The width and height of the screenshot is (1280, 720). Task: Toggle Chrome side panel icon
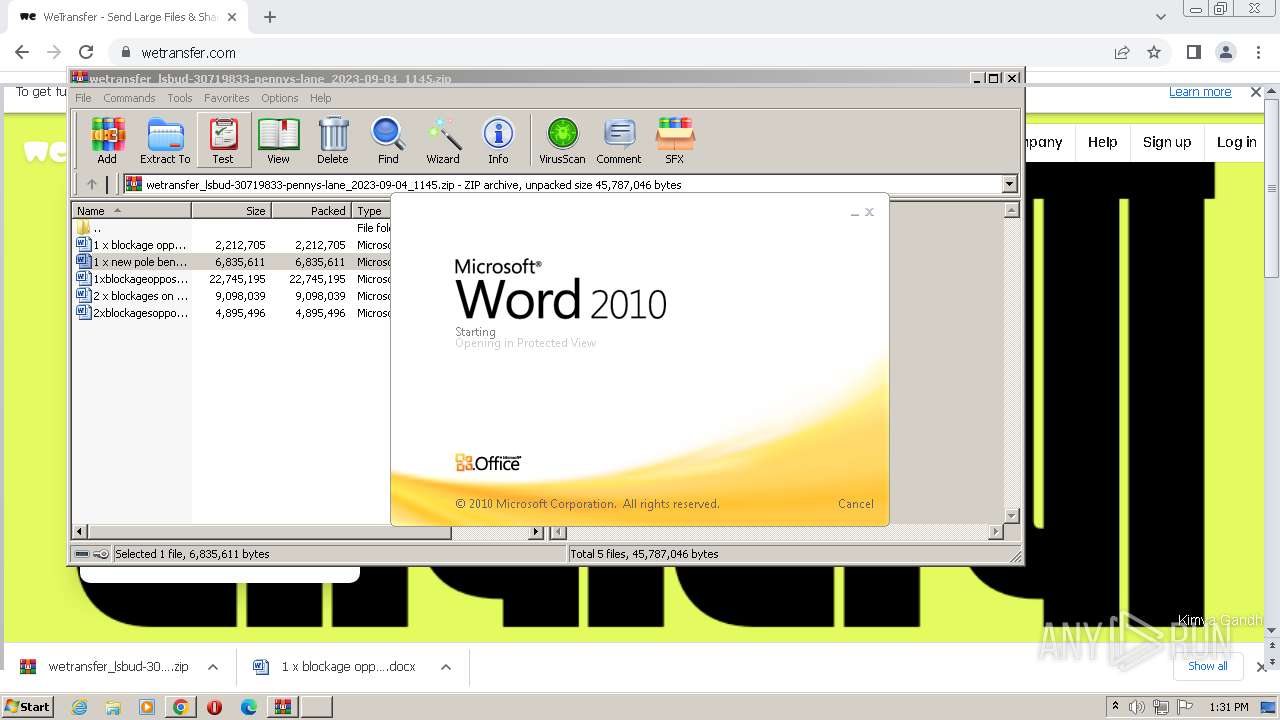(x=1194, y=52)
